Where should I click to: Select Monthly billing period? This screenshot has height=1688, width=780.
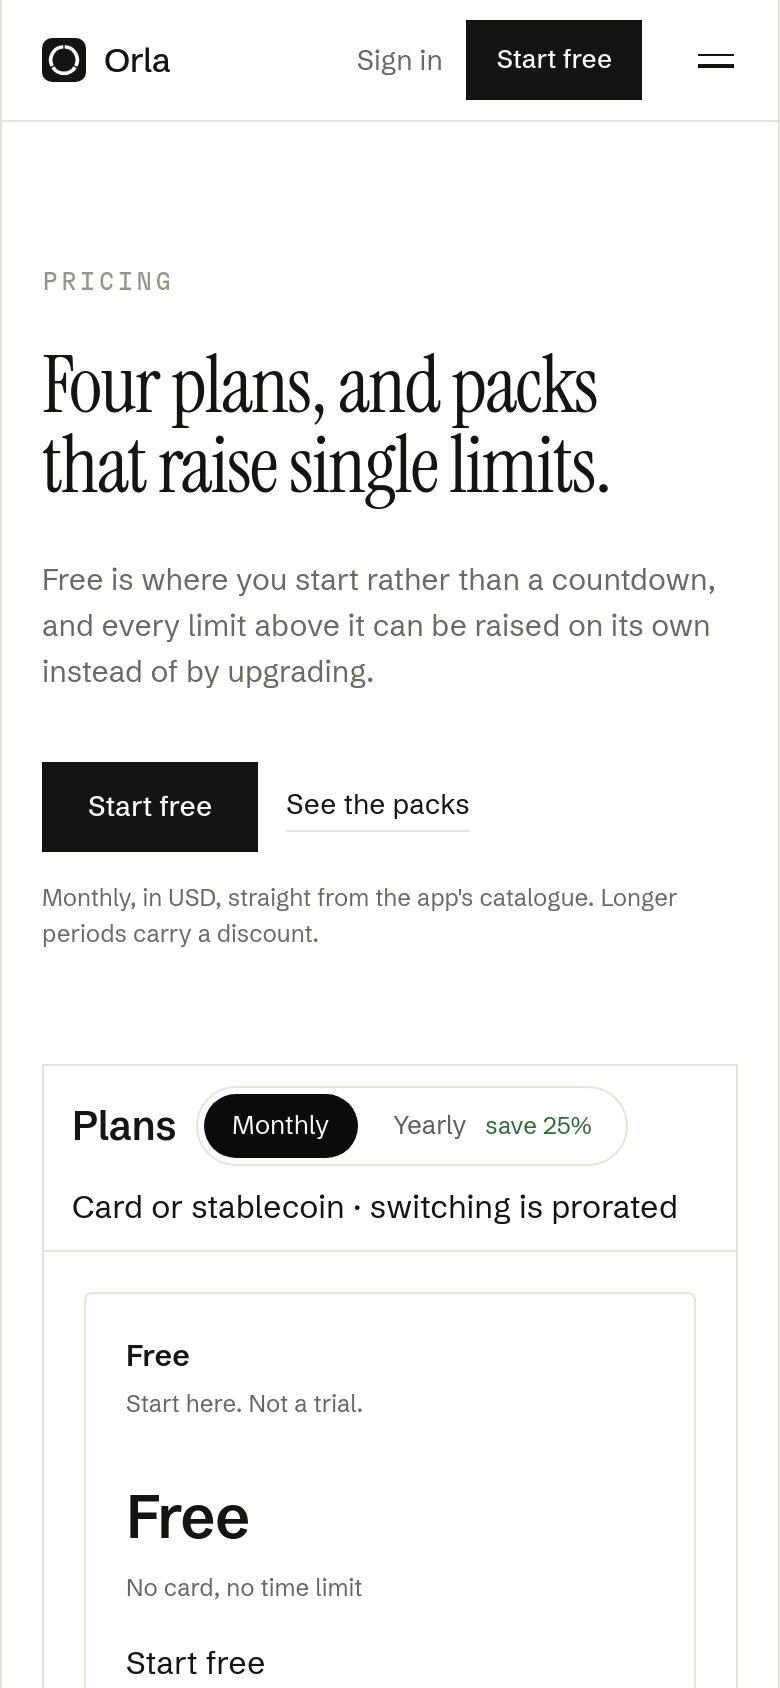pos(280,1126)
